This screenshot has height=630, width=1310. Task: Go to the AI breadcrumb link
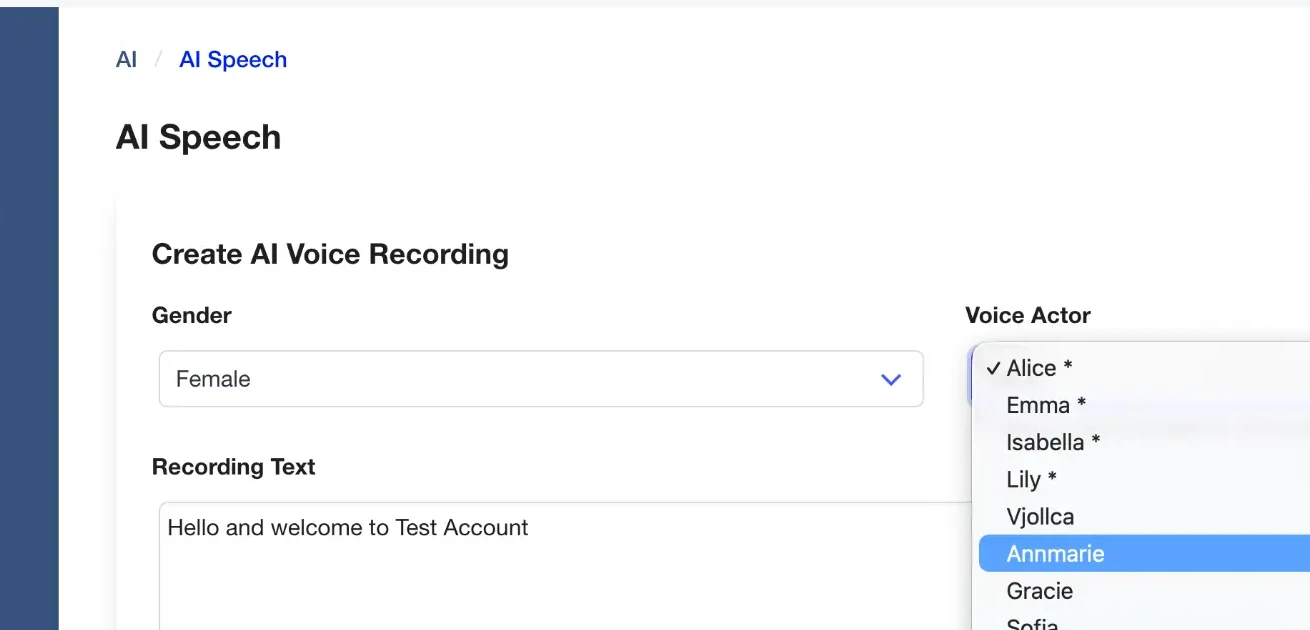coord(126,60)
